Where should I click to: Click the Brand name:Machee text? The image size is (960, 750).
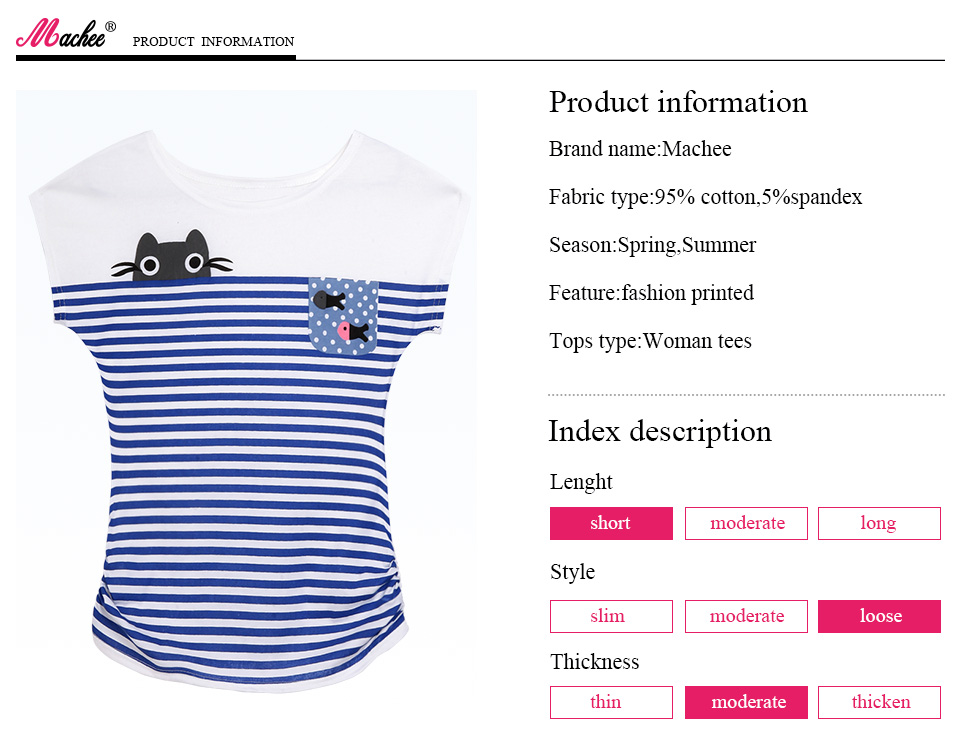tap(640, 149)
